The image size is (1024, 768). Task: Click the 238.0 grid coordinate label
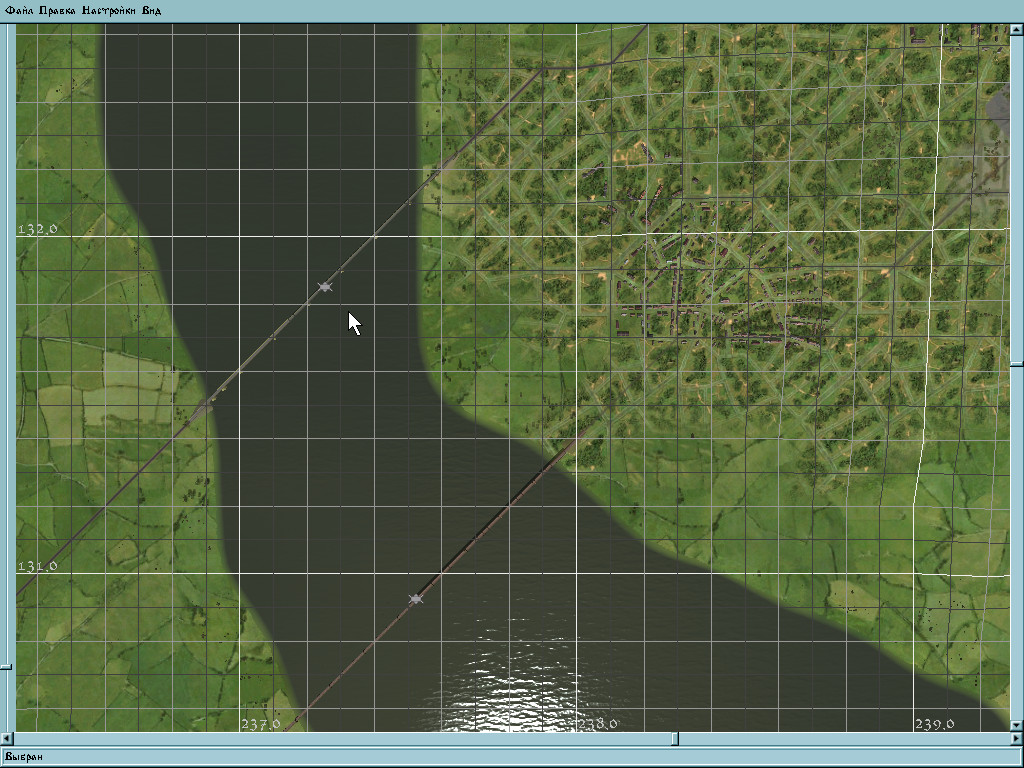598,724
